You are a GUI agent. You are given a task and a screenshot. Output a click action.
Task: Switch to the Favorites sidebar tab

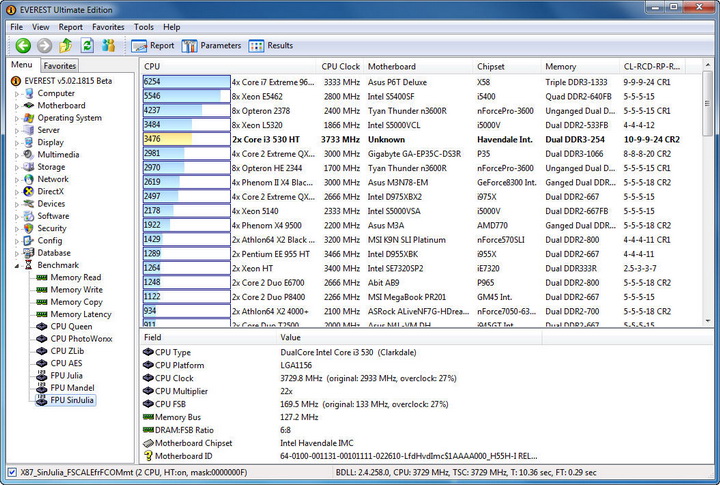pos(60,66)
